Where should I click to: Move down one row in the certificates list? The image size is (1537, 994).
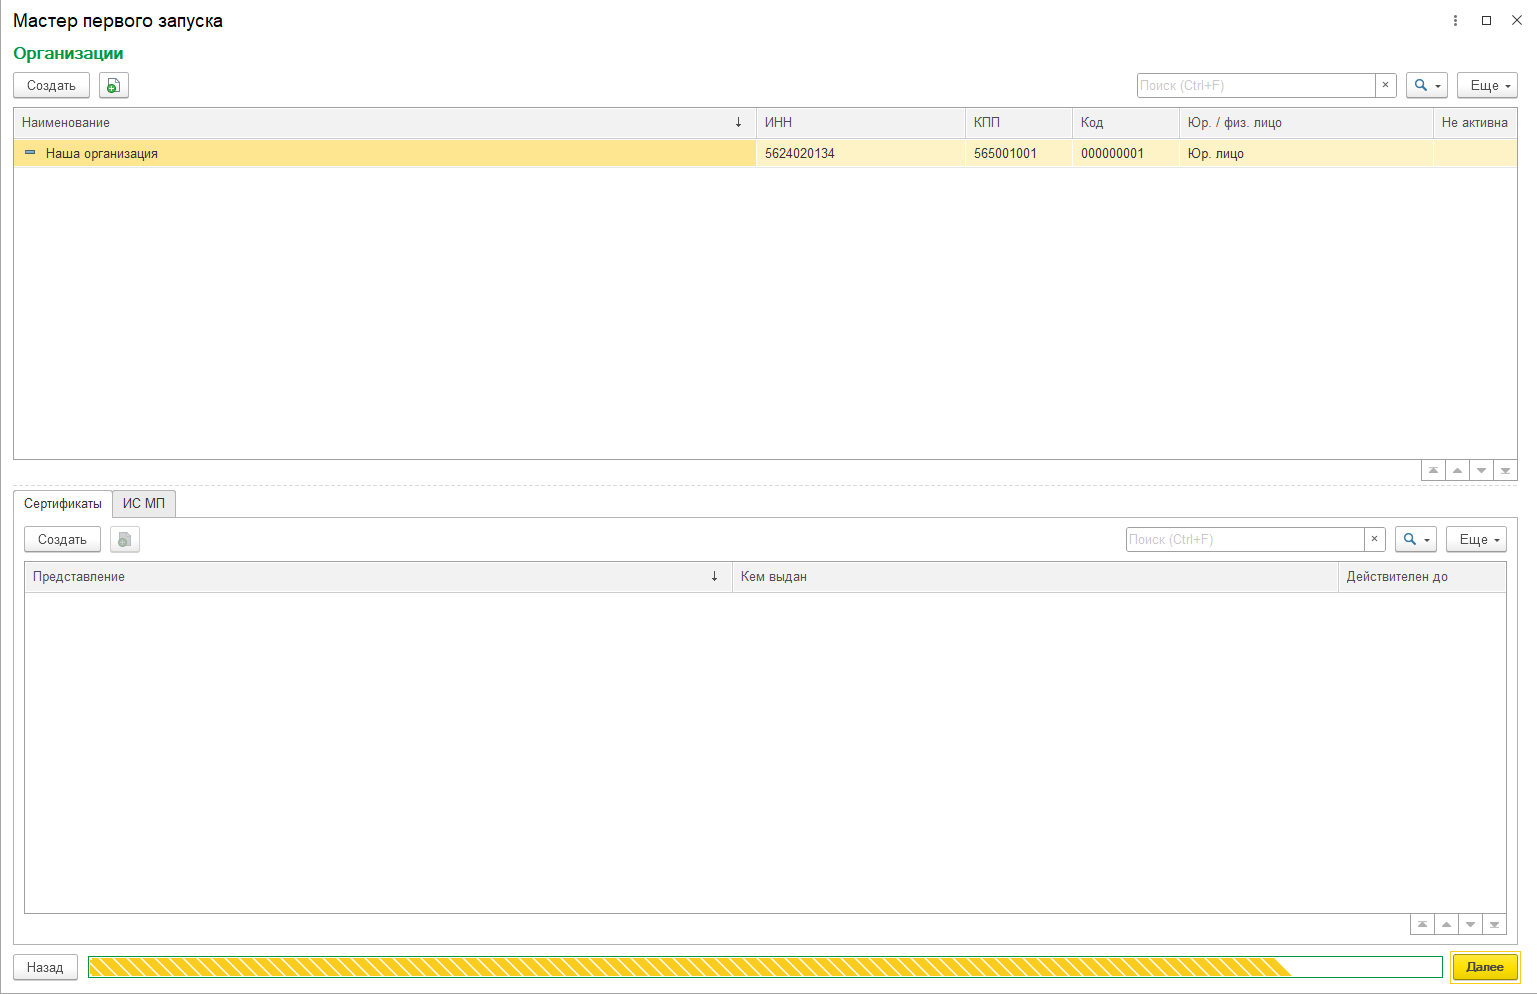1470,925
